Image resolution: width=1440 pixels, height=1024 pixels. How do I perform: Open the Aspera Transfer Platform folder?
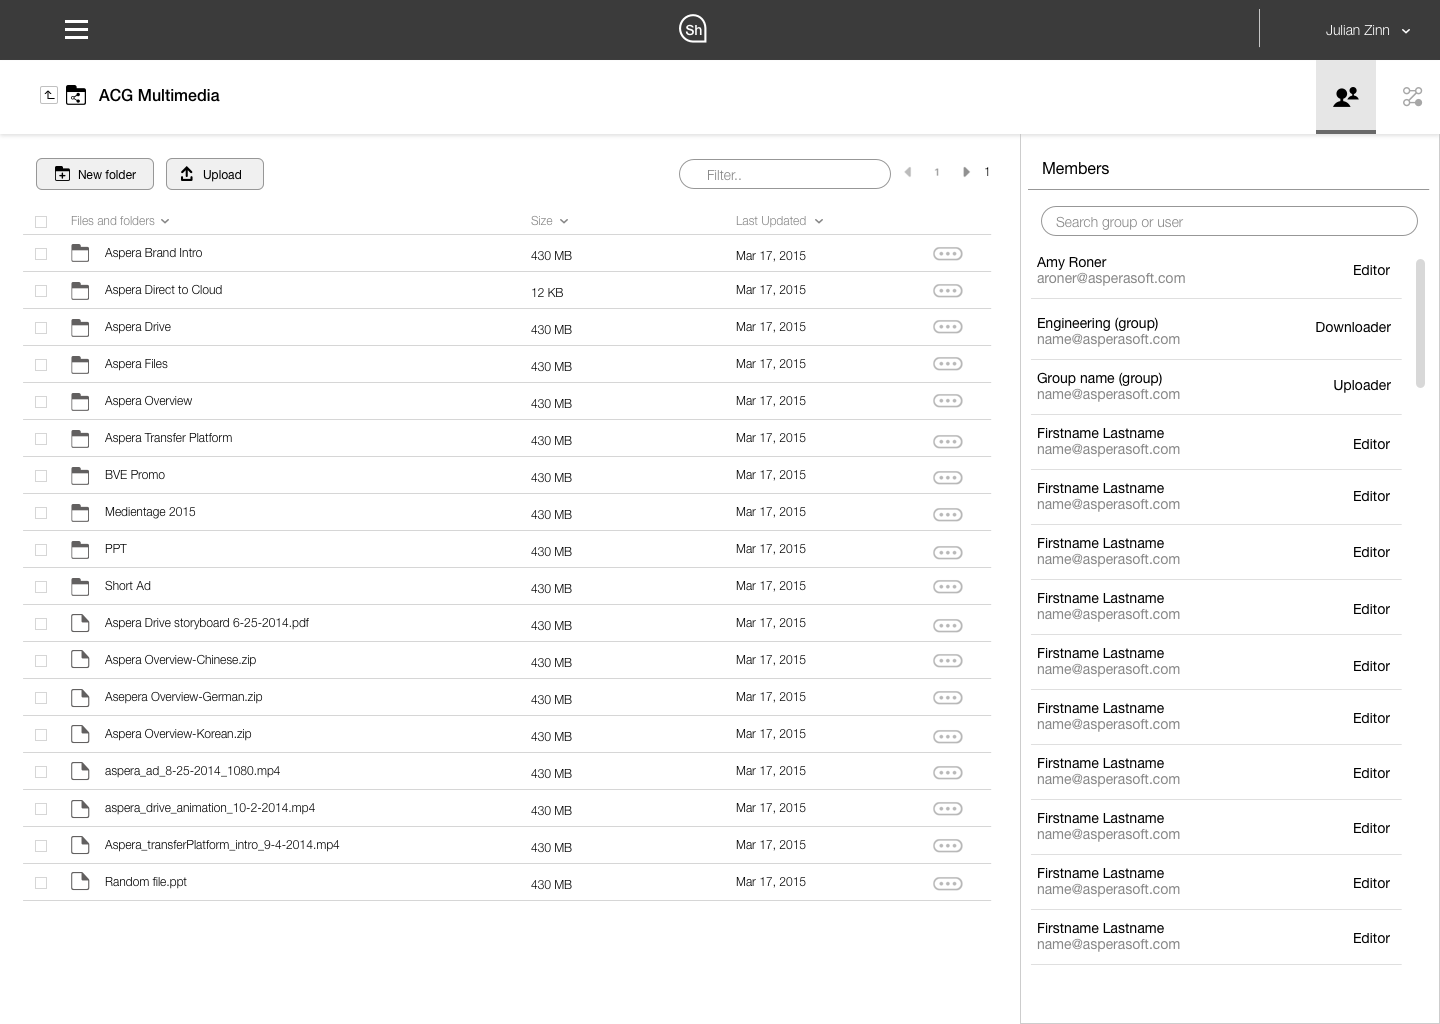168,438
